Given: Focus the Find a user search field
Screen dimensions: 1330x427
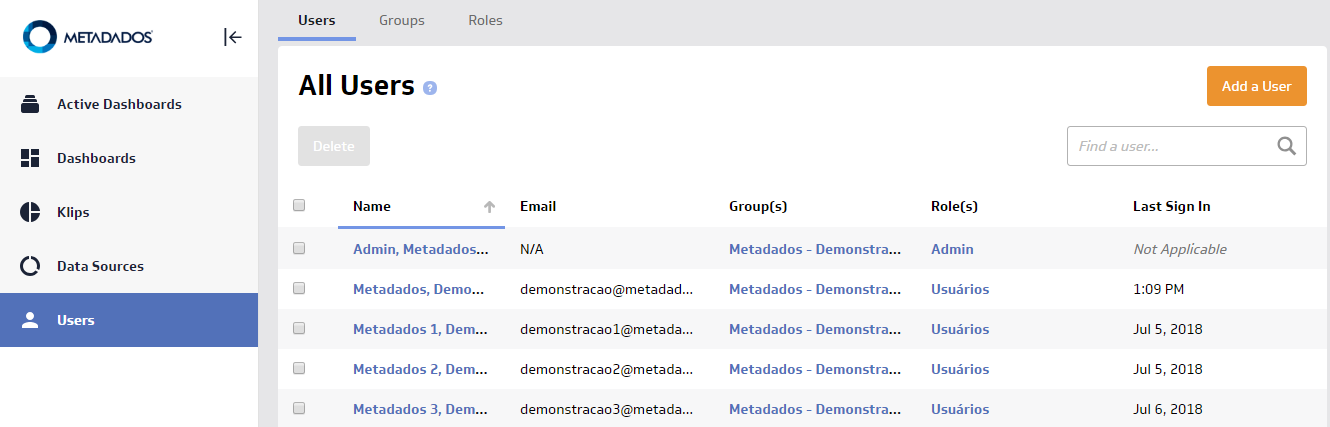Looking at the screenshot, I should [1170, 146].
